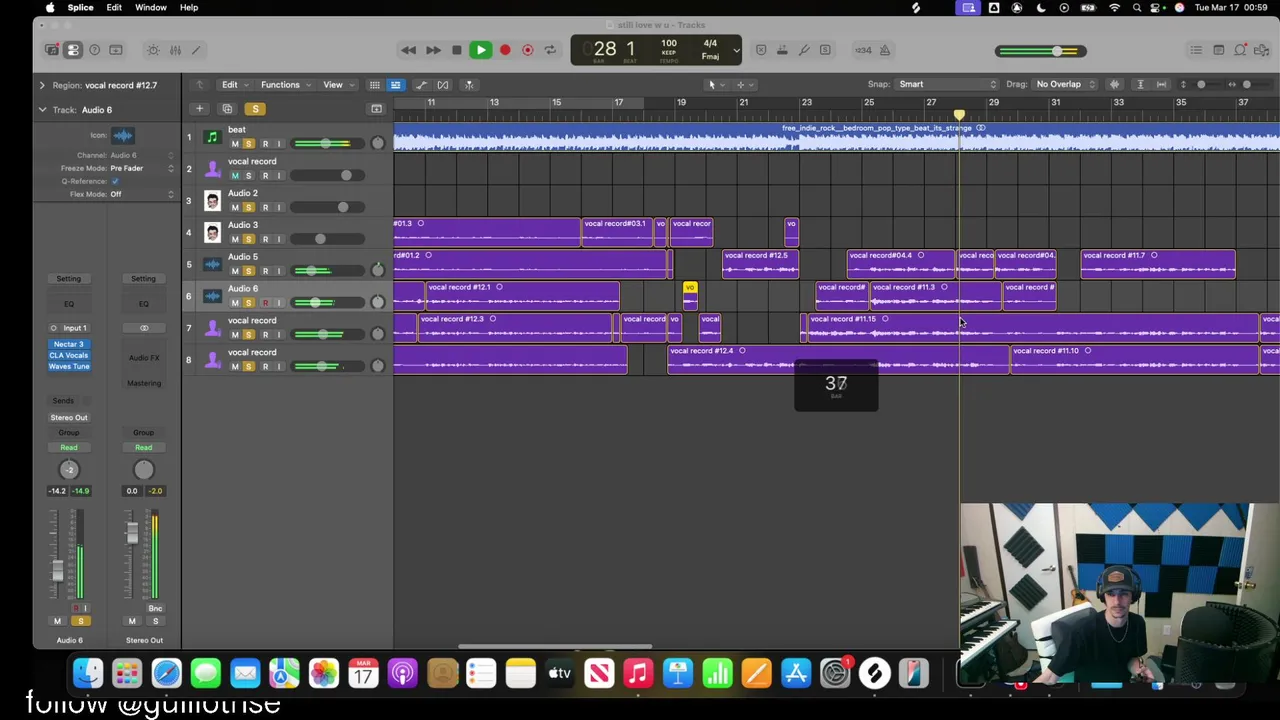Click the grid view icon in tracks menu bar
This screenshot has height=720, width=1280.
374,85
